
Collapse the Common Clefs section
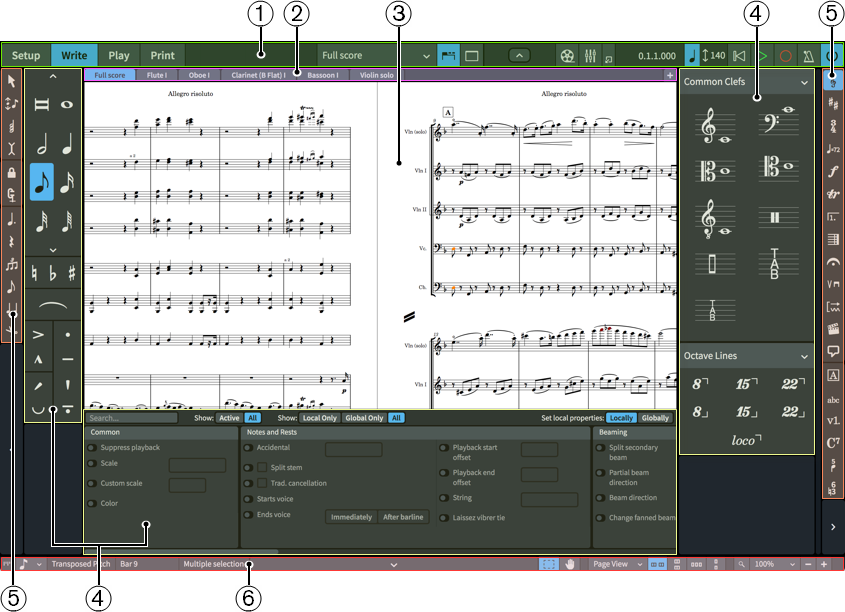click(x=804, y=82)
